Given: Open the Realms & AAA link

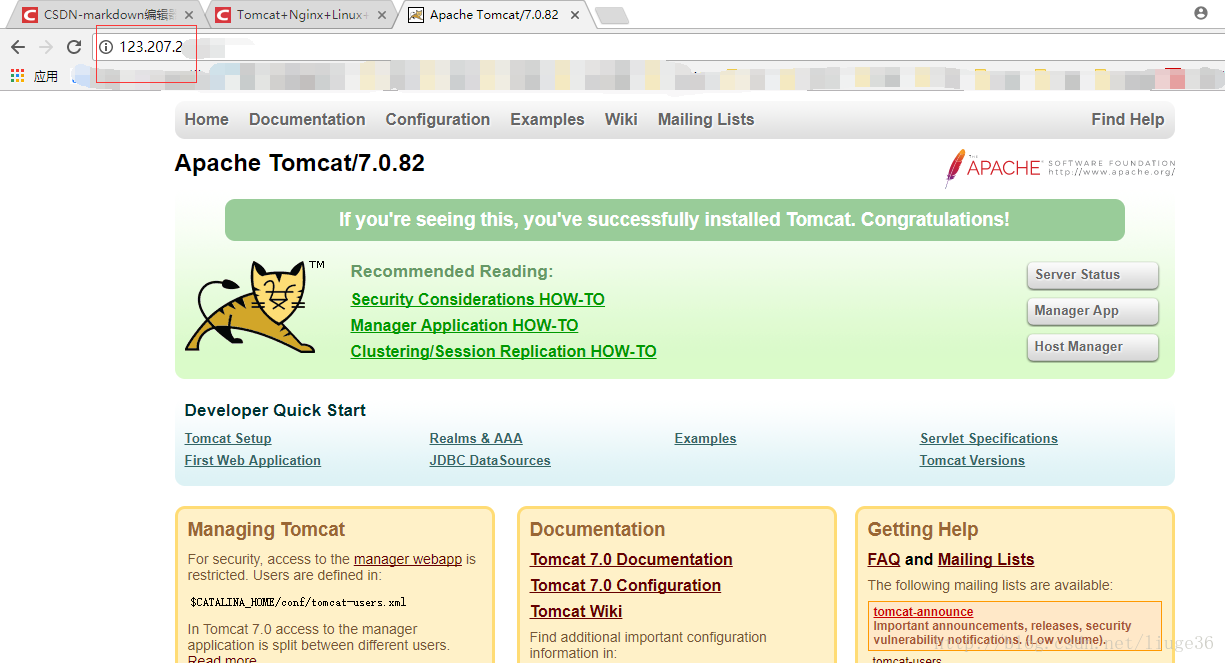Looking at the screenshot, I should click(476, 438).
